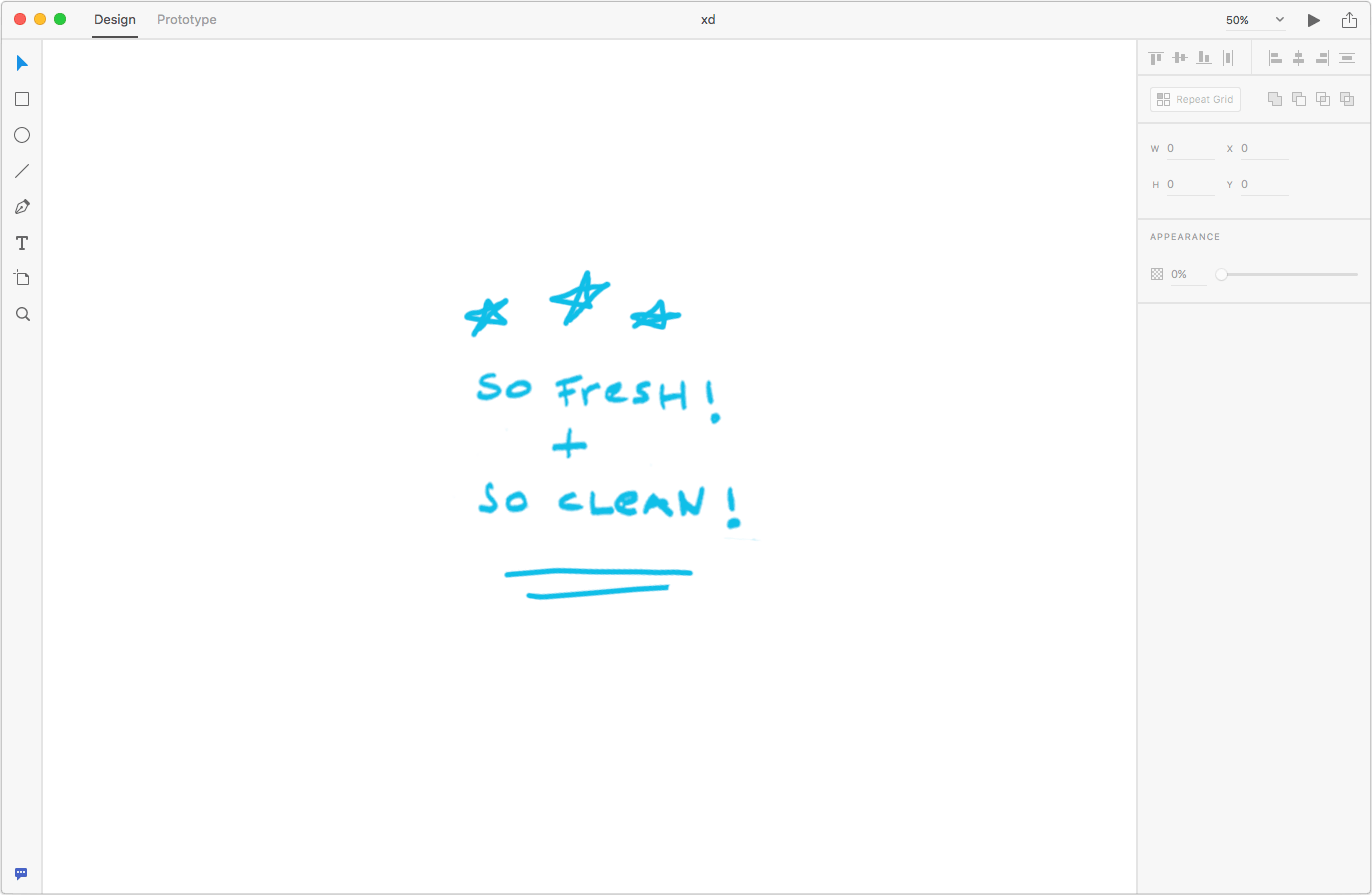Select the Text tool
The height and width of the screenshot is (895, 1372).
[x=22, y=243]
